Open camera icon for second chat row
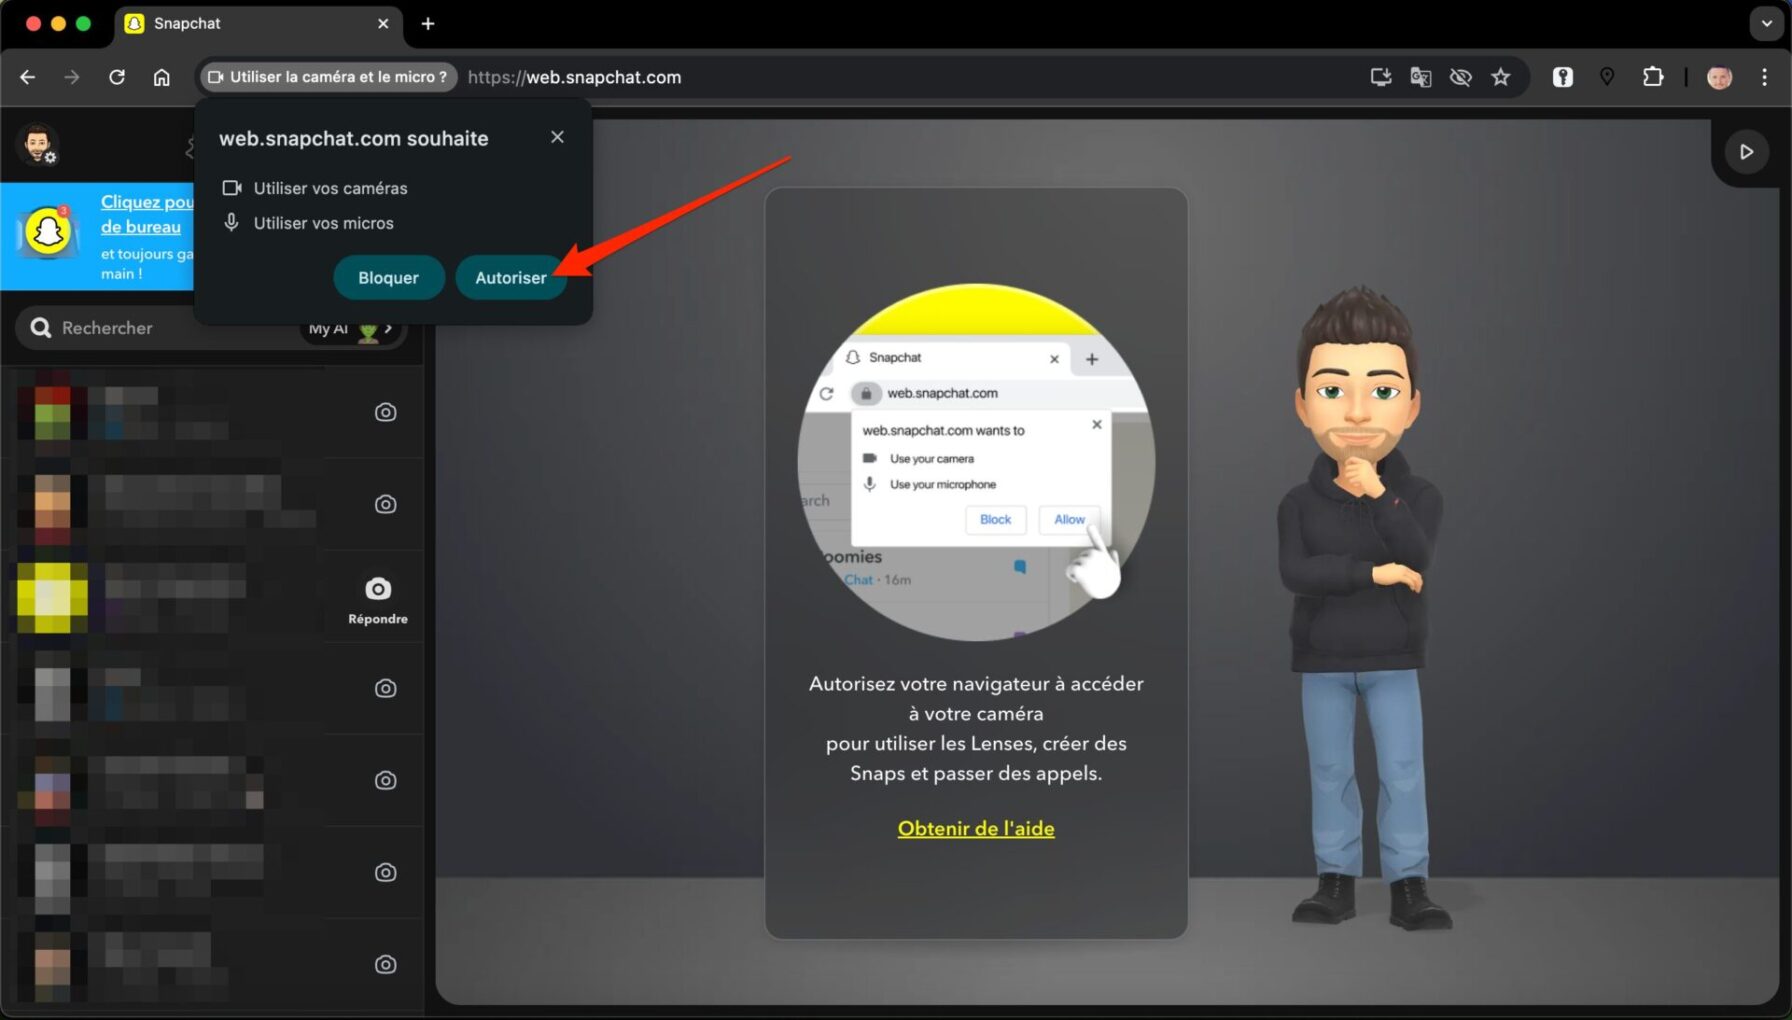The image size is (1792, 1020). pos(385,504)
